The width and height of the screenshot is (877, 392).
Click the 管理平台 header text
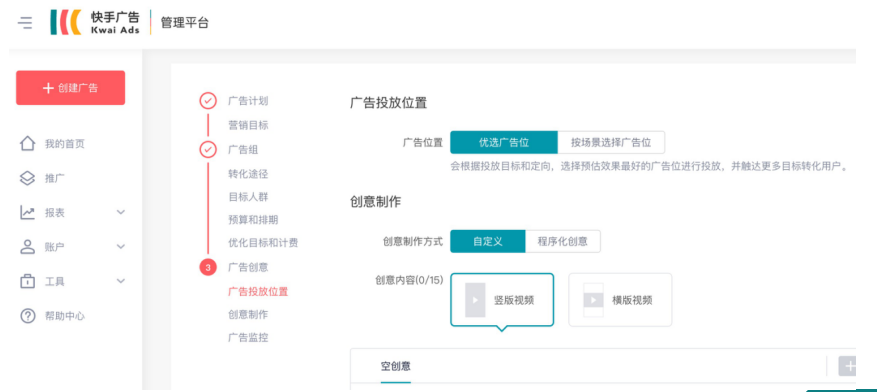185,23
